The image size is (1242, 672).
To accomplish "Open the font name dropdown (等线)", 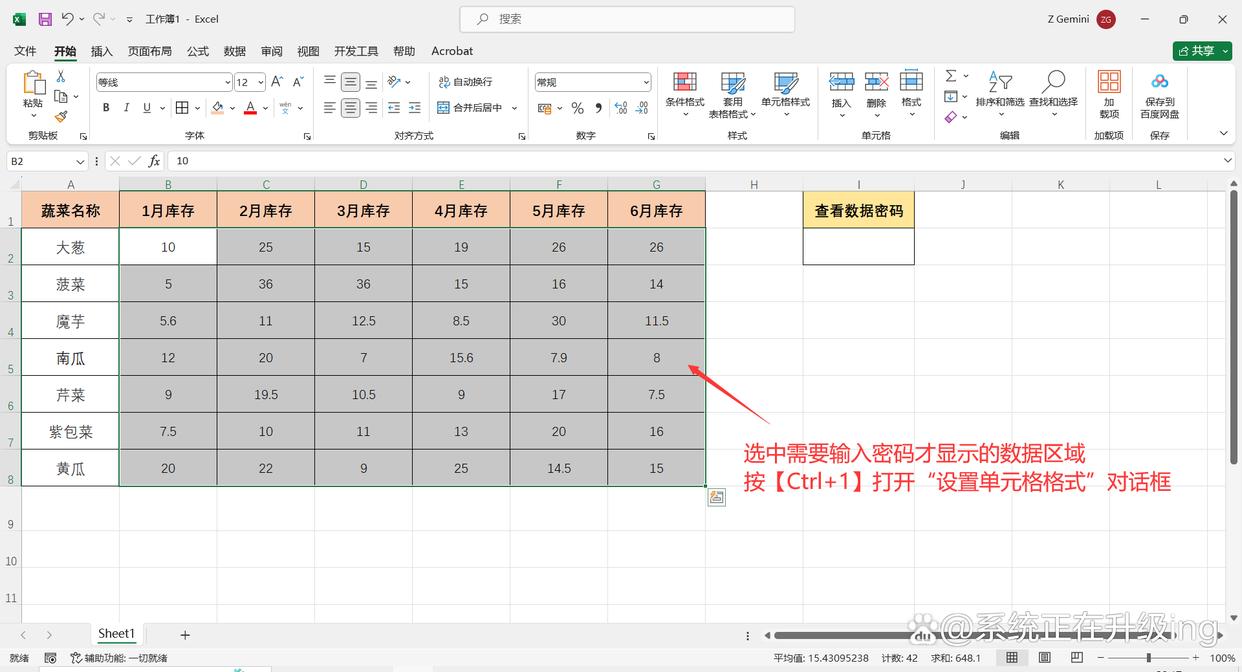I will (x=227, y=82).
